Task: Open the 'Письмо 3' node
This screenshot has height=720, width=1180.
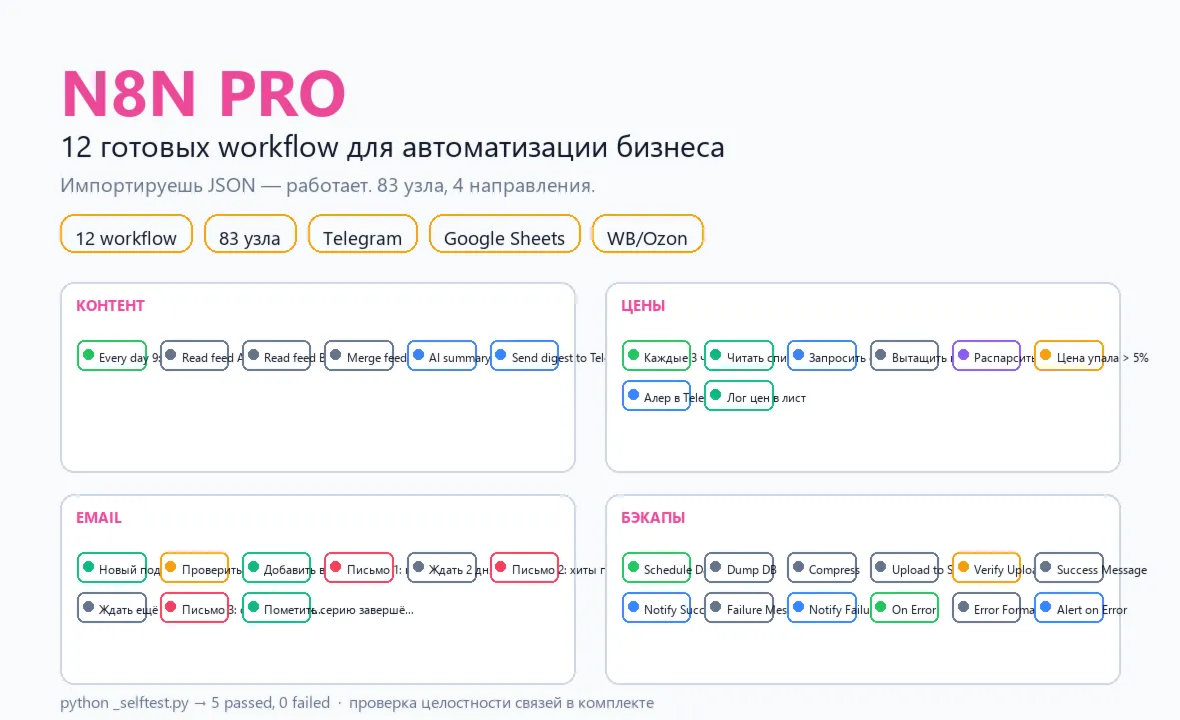Action: (194, 608)
